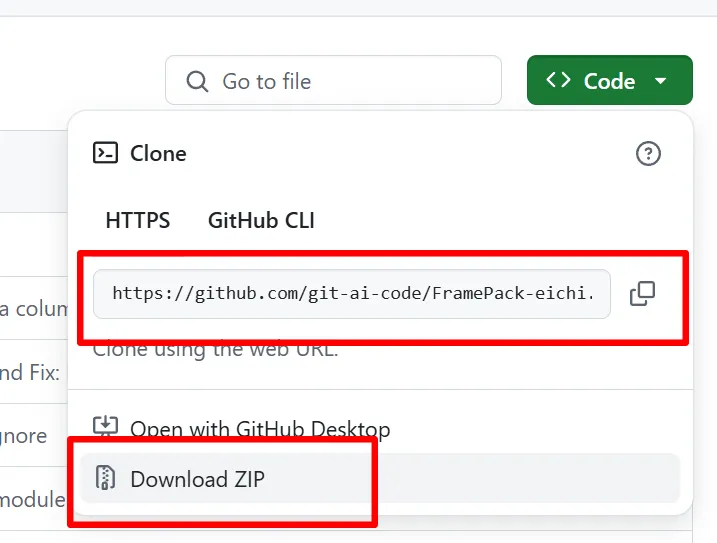This screenshot has width=717, height=543.
Task: Click the zip file icon
Action: pos(105,478)
